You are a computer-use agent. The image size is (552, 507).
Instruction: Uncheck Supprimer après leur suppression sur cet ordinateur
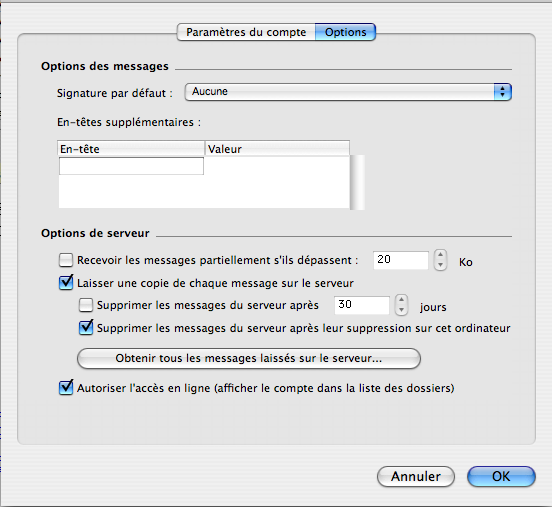[x=86, y=328]
